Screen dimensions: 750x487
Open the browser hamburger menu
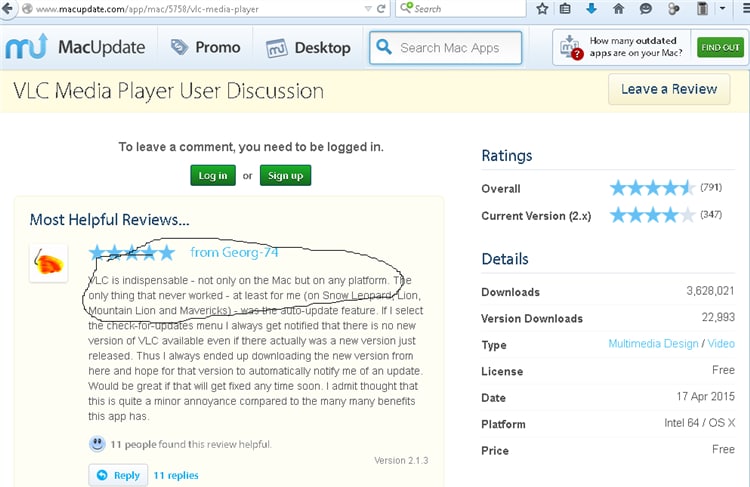[x=745, y=8]
